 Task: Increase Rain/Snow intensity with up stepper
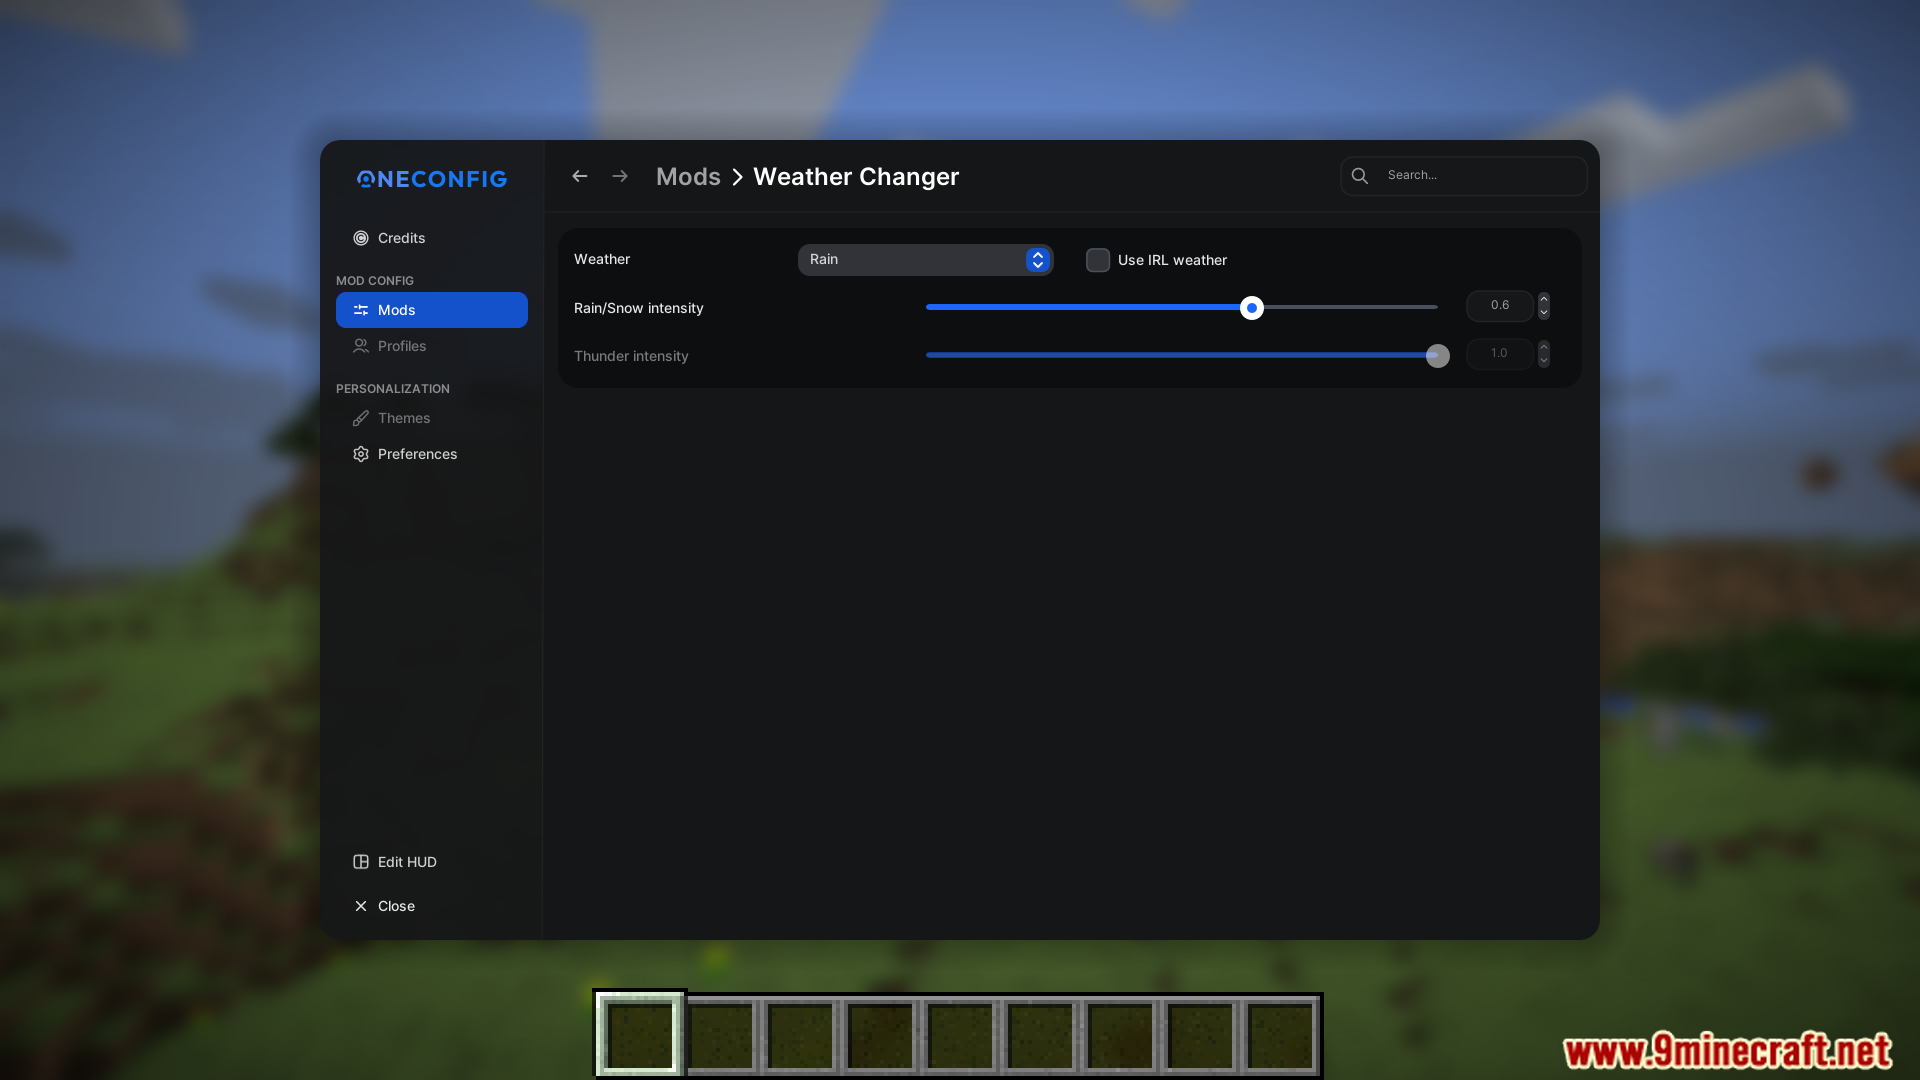click(x=1544, y=299)
